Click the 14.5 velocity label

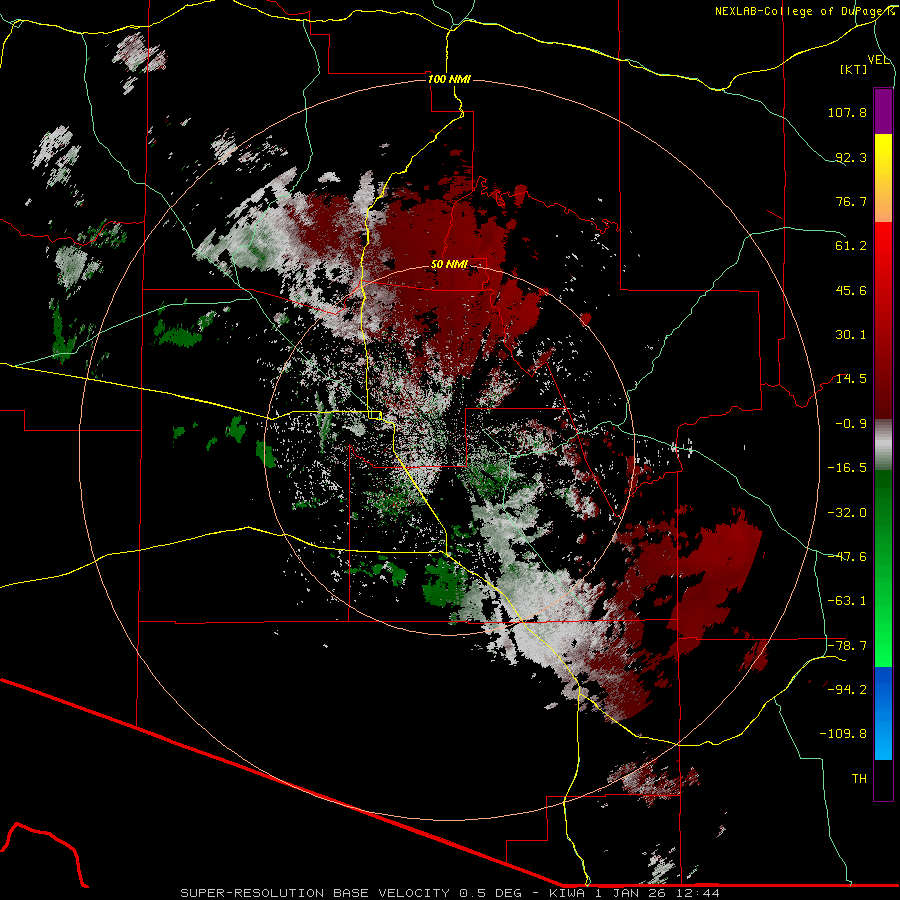click(x=851, y=379)
